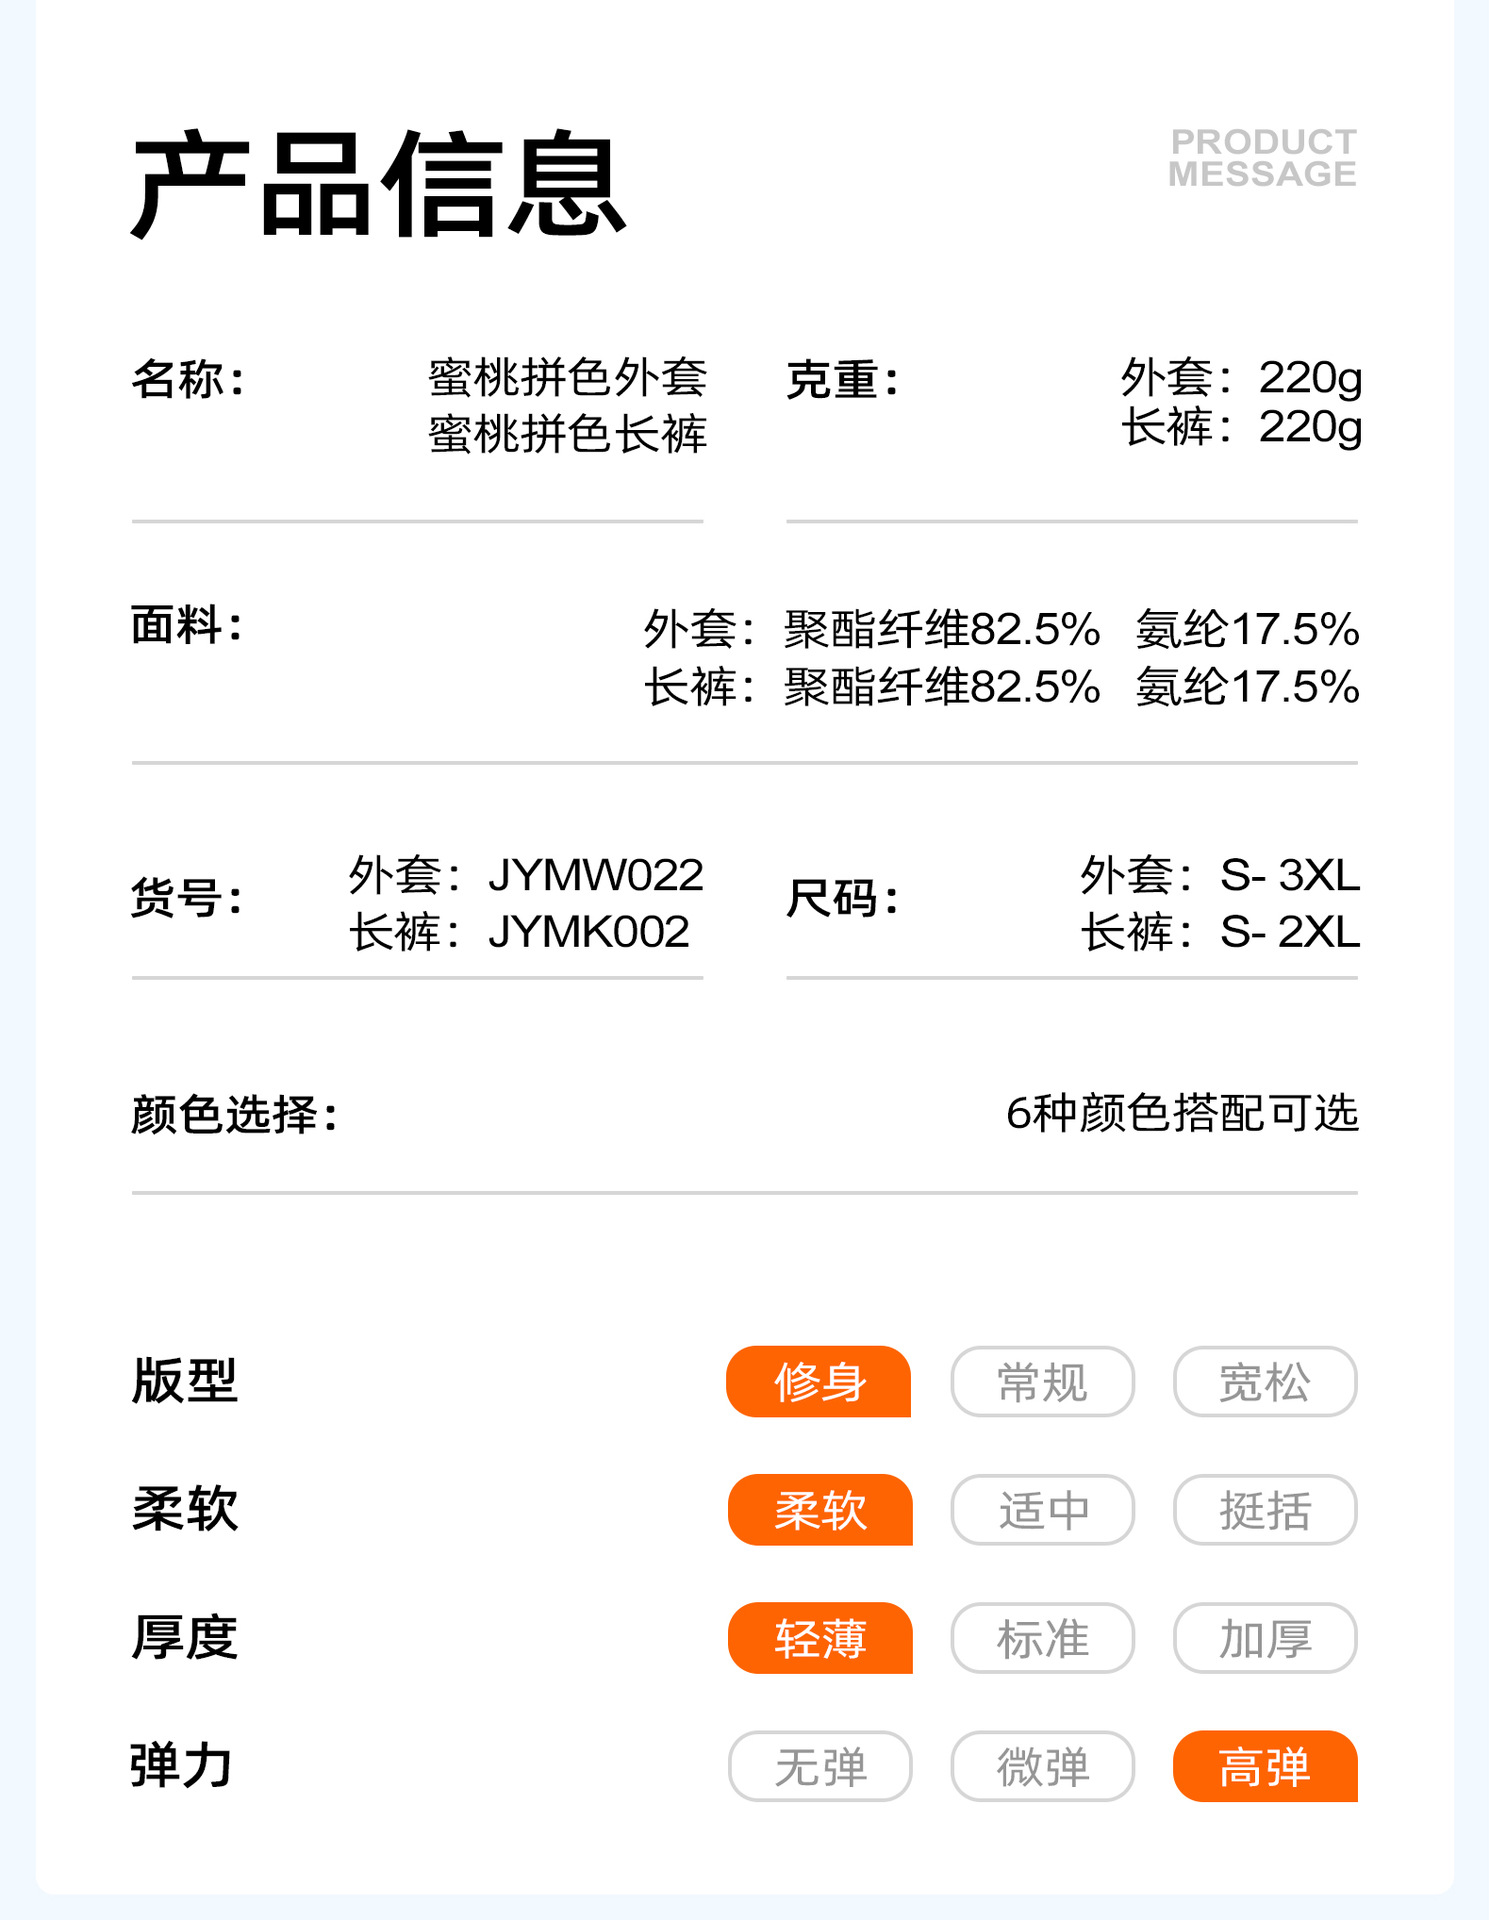1489x1920 pixels.
Task: Click the 产品信息 heading
Action: coord(379,186)
